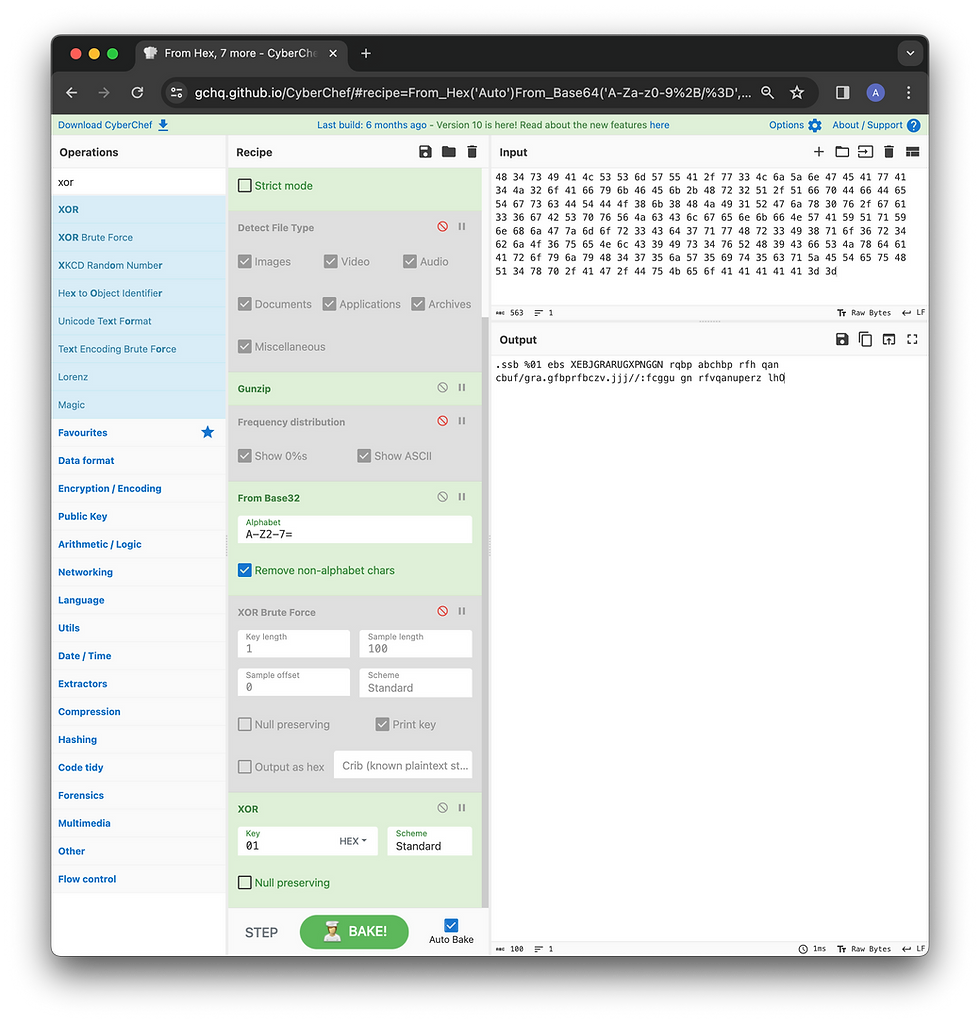980x1024 pixels.
Task: Open the XOR Scheme Standard dropdown
Action: click(430, 840)
